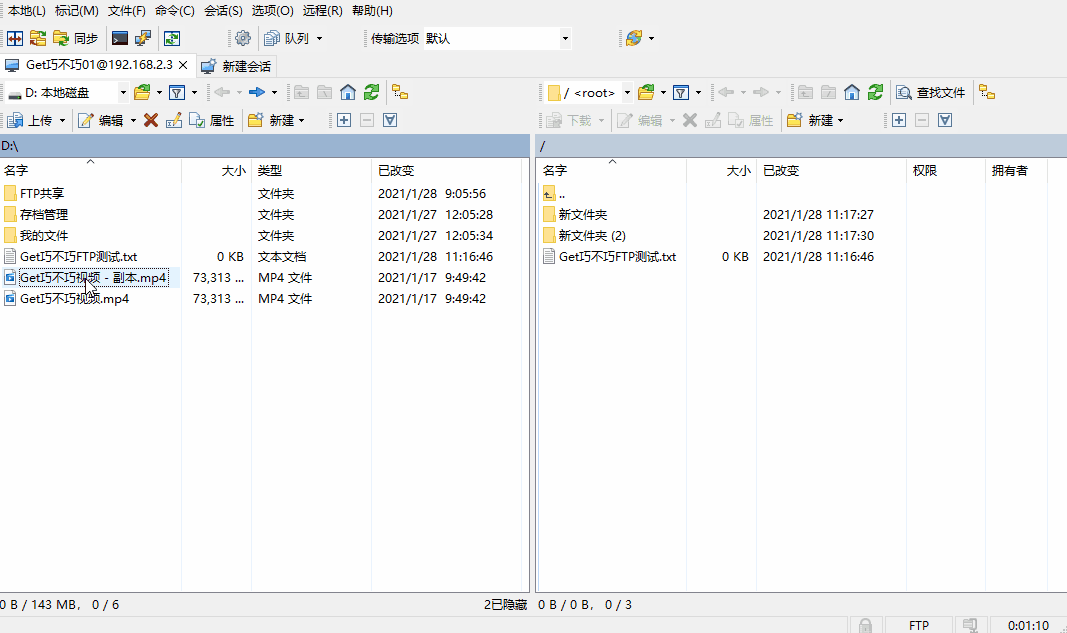Open the 传输选项 默认 combo box
The image size is (1067, 633).
(497, 38)
